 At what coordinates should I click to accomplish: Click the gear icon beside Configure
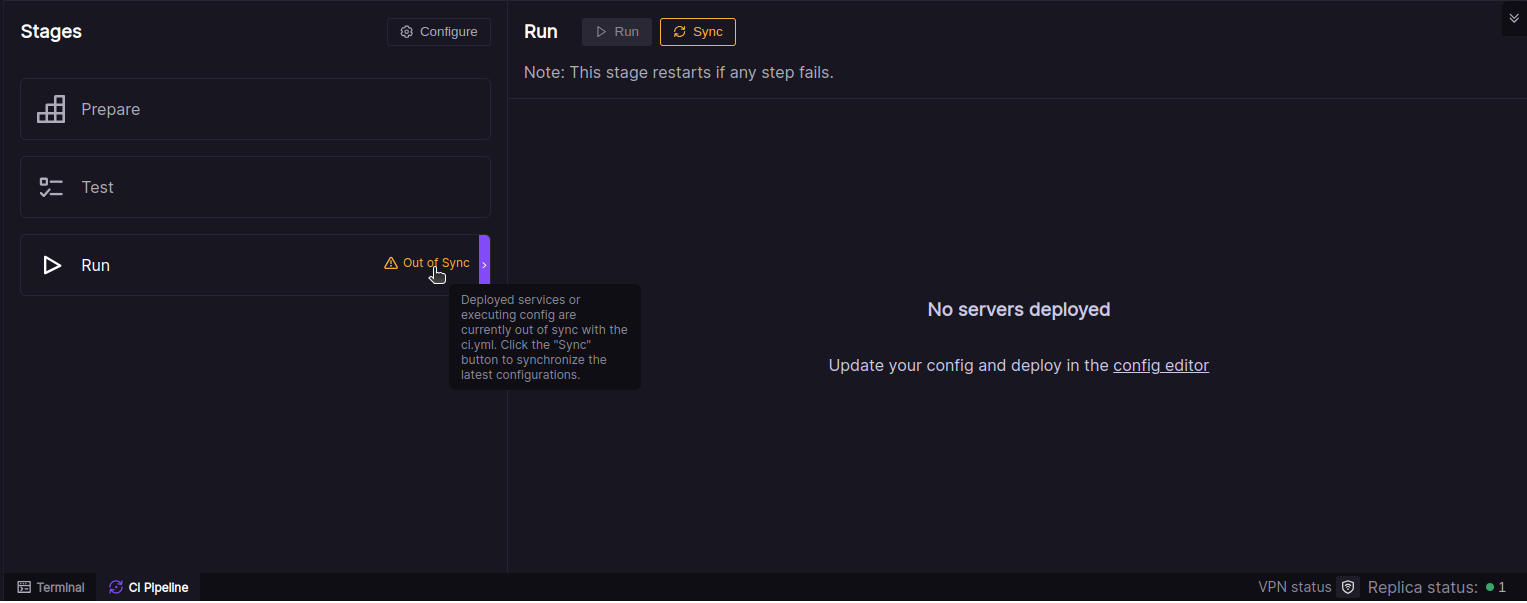click(406, 32)
